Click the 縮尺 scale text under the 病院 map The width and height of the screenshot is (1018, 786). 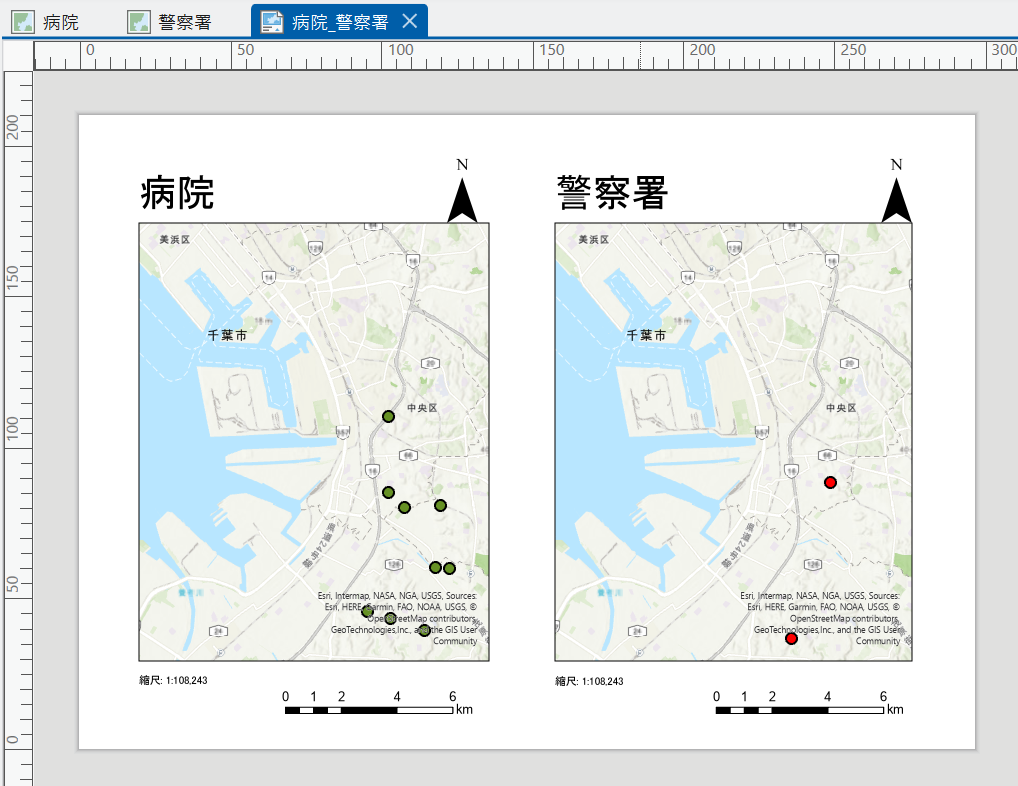(x=173, y=681)
